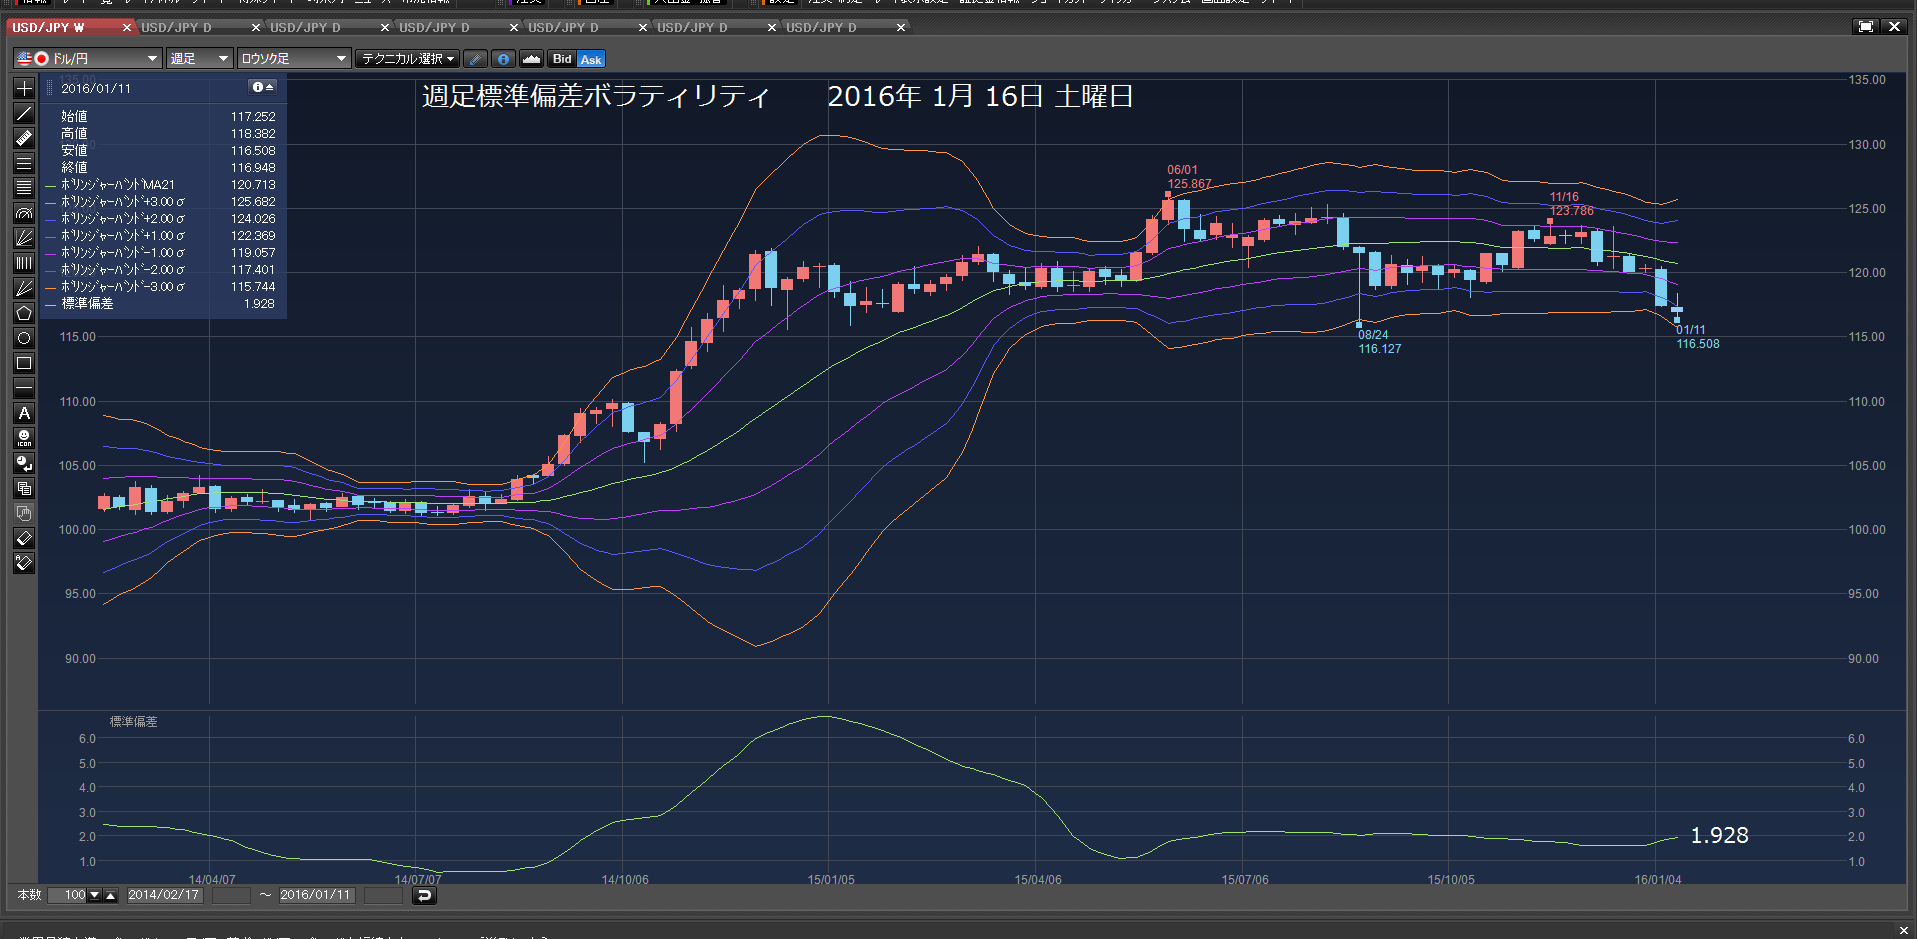Click the blue info toolbar icon
This screenshot has width=1917, height=939.
pos(503,59)
